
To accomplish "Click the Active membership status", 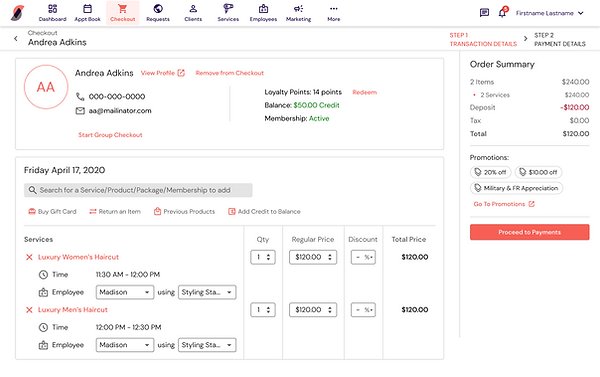I will pyautogui.click(x=319, y=118).
